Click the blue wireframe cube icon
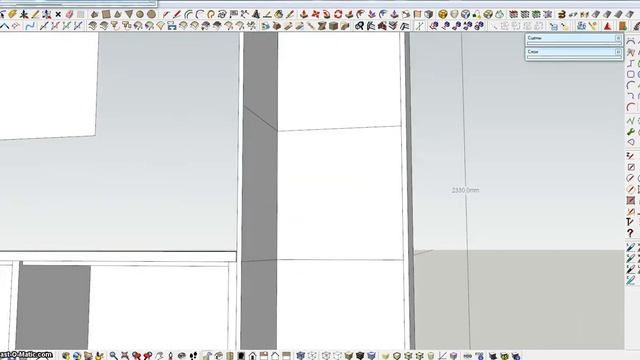This screenshot has height=360, width=640. [465, 15]
